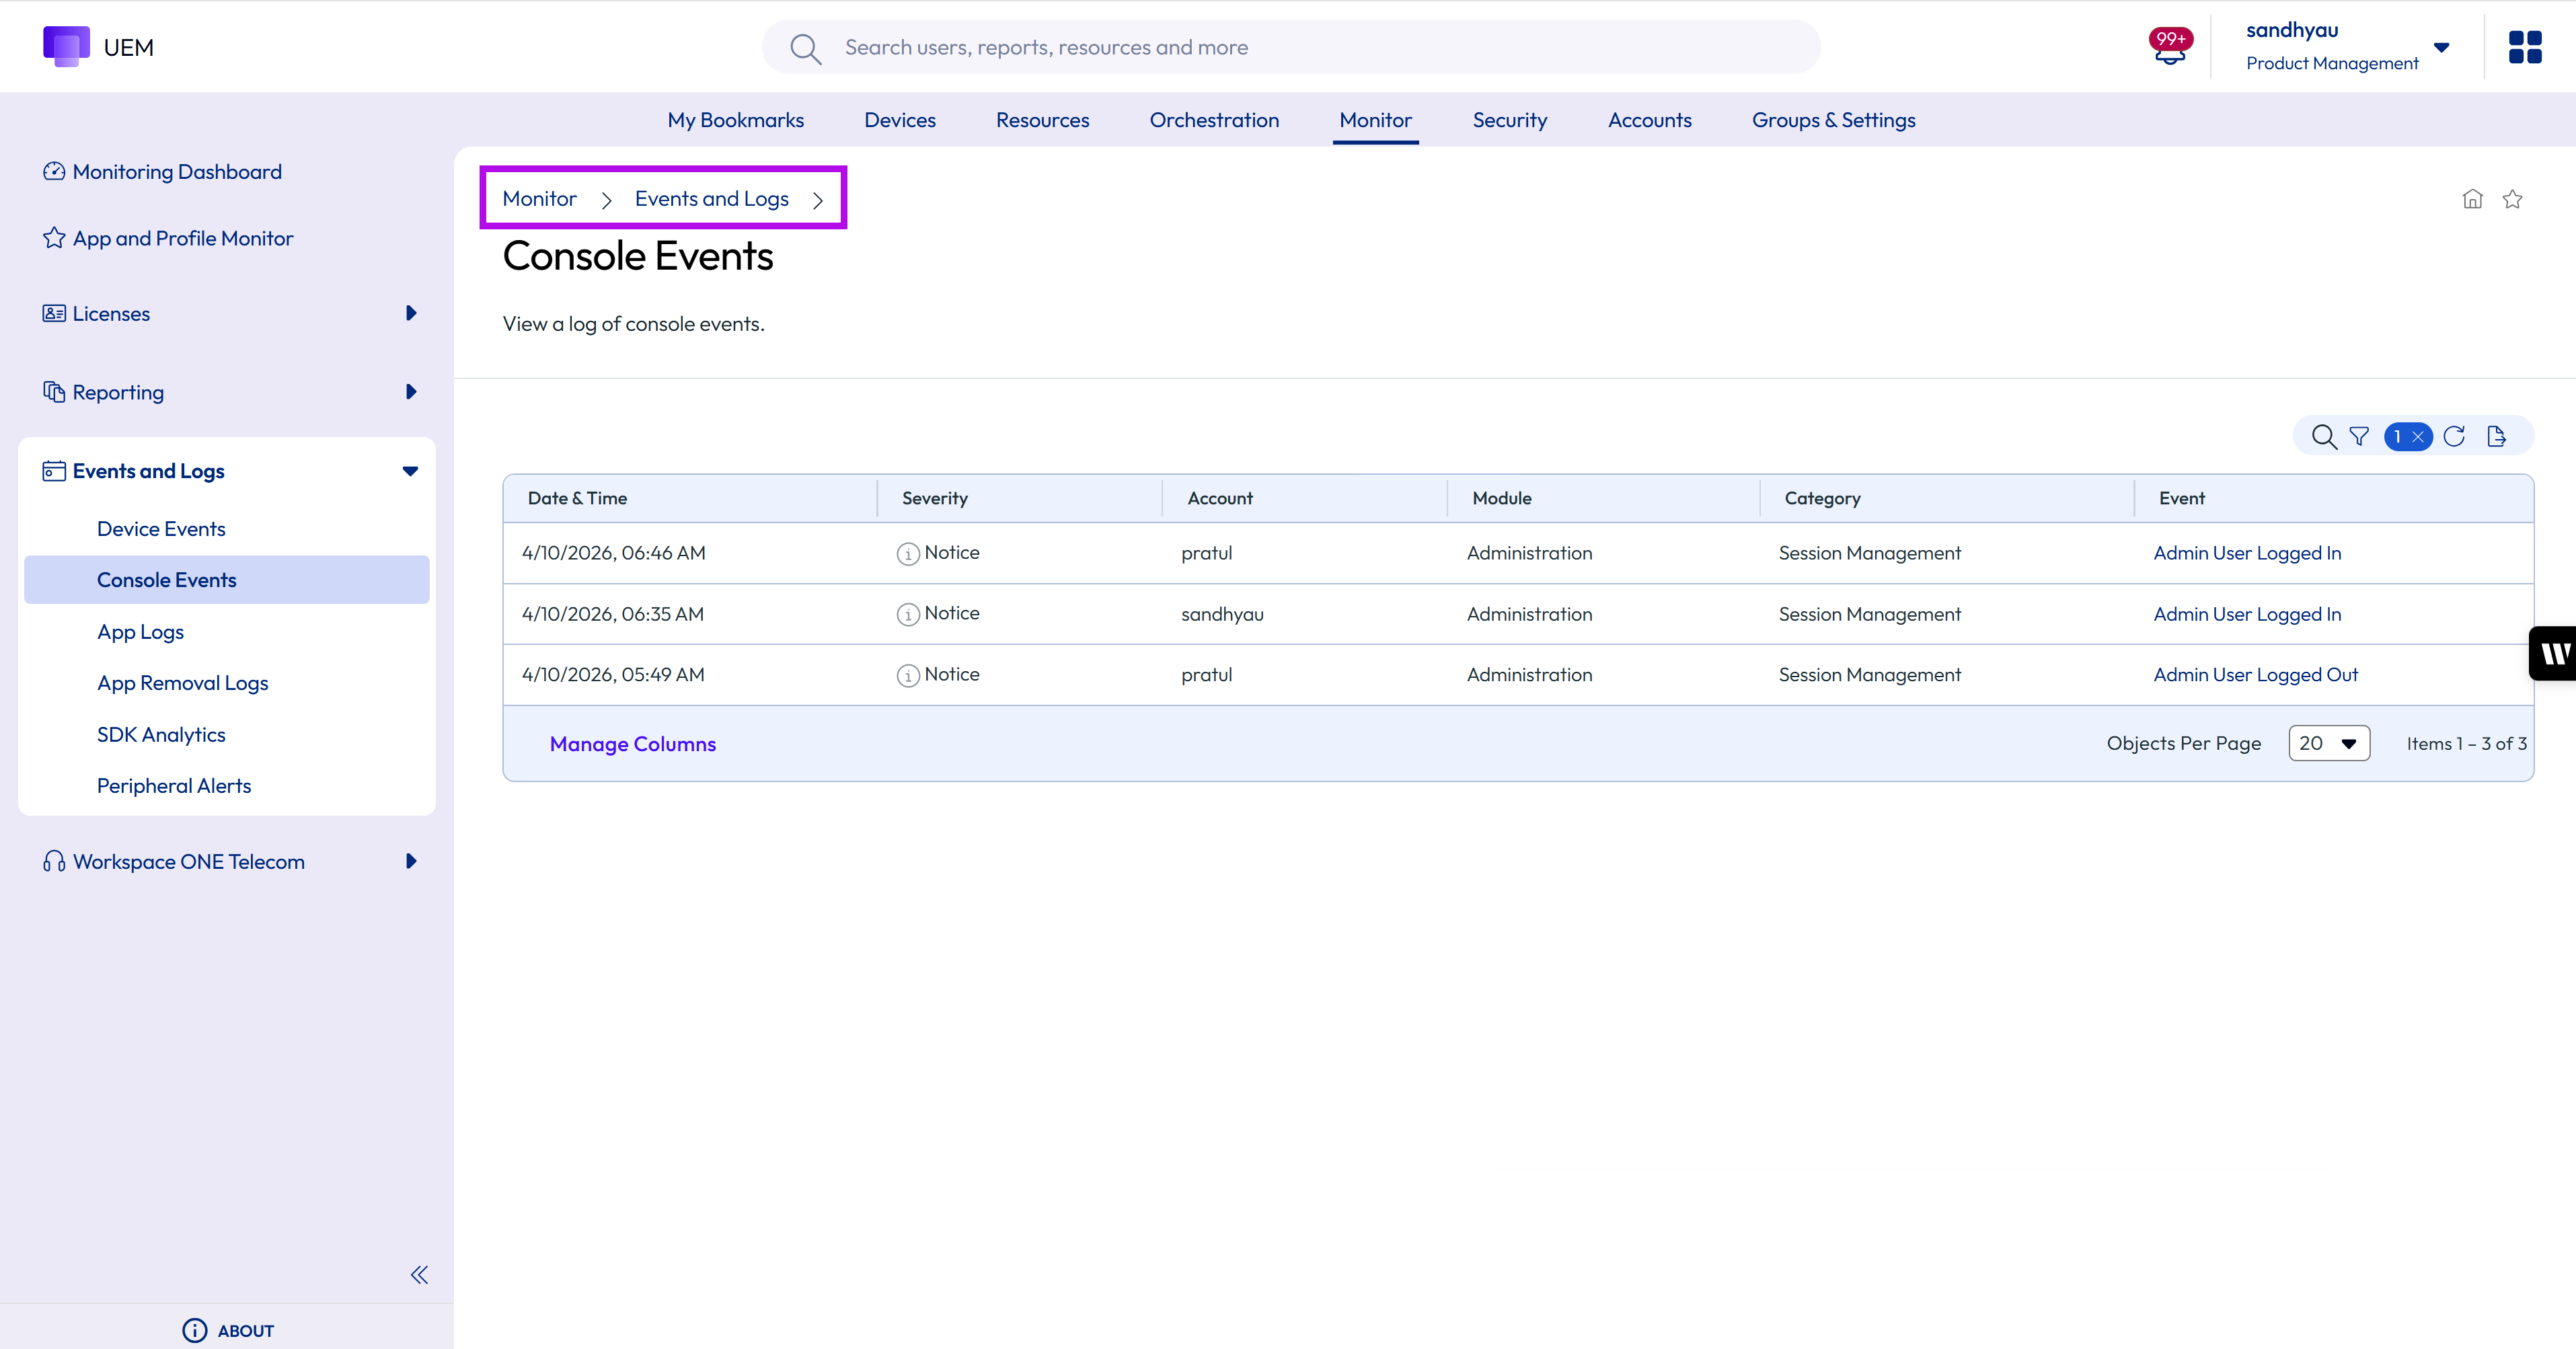Image resolution: width=2576 pixels, height=1349 pixels.
Task: Expand the Workspace ONE Telecom arrow
Action: coord(411,861)
